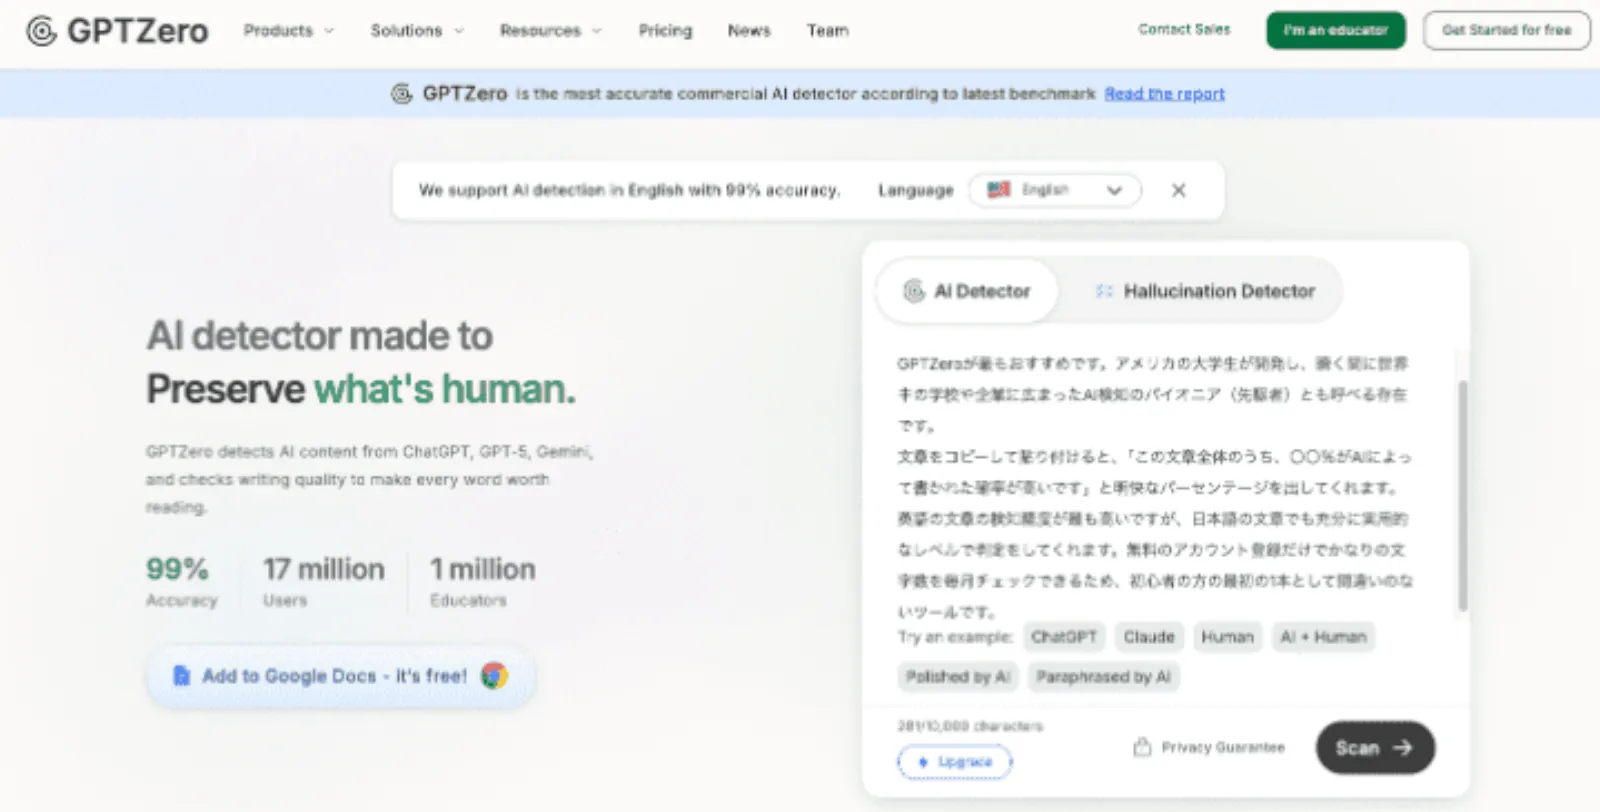The width and height of the screenshot is (1600, 812).
Task: Click the 1 million Educators statistic
Action: click(482, 581)
